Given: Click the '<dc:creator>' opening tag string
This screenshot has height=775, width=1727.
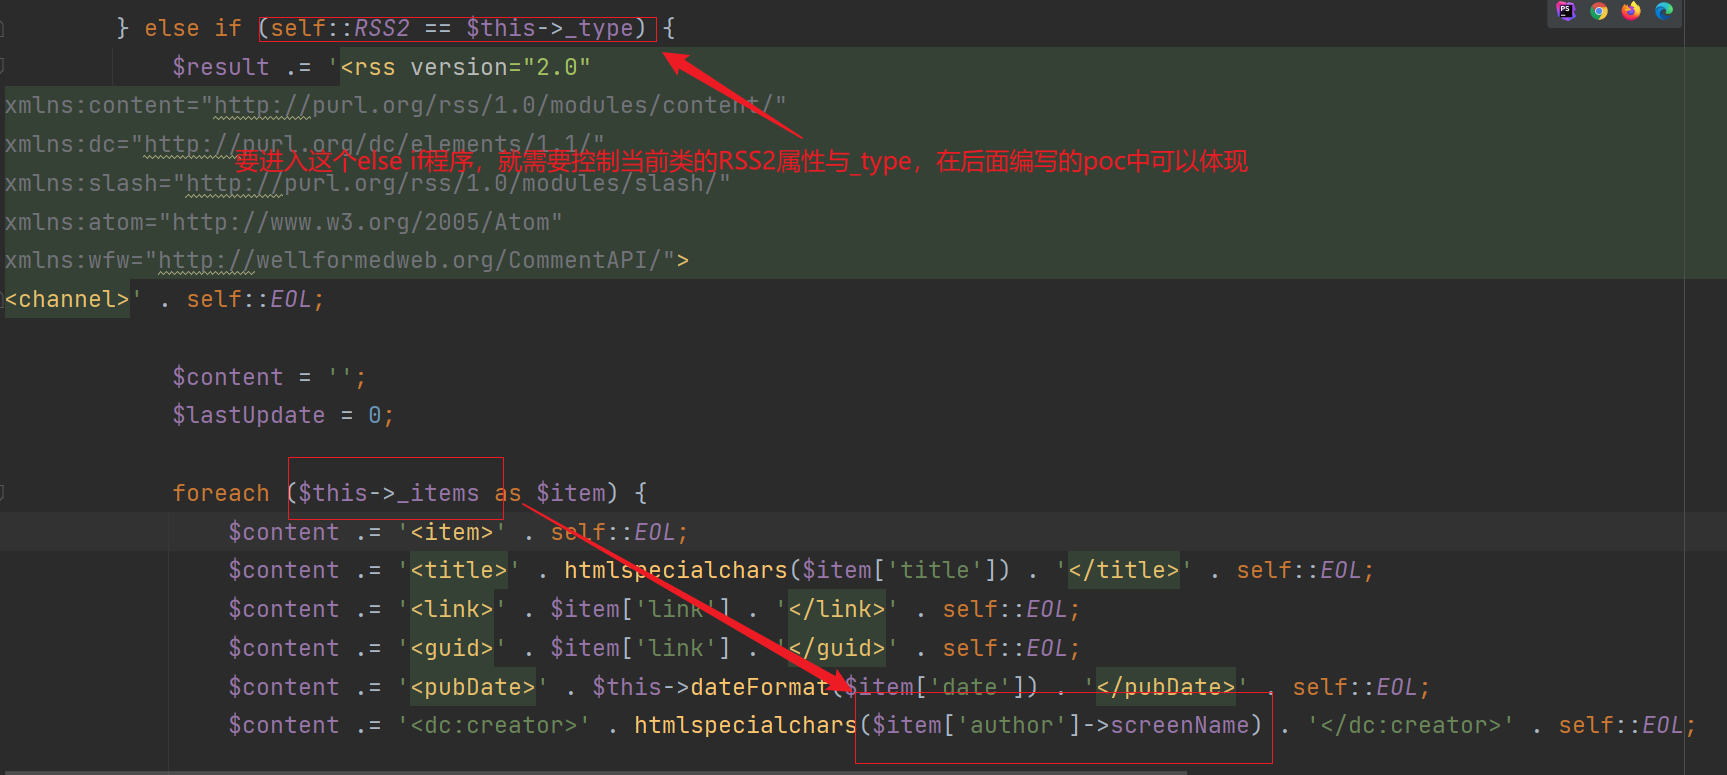Looking at the screenshot, I should coord(494,725).
